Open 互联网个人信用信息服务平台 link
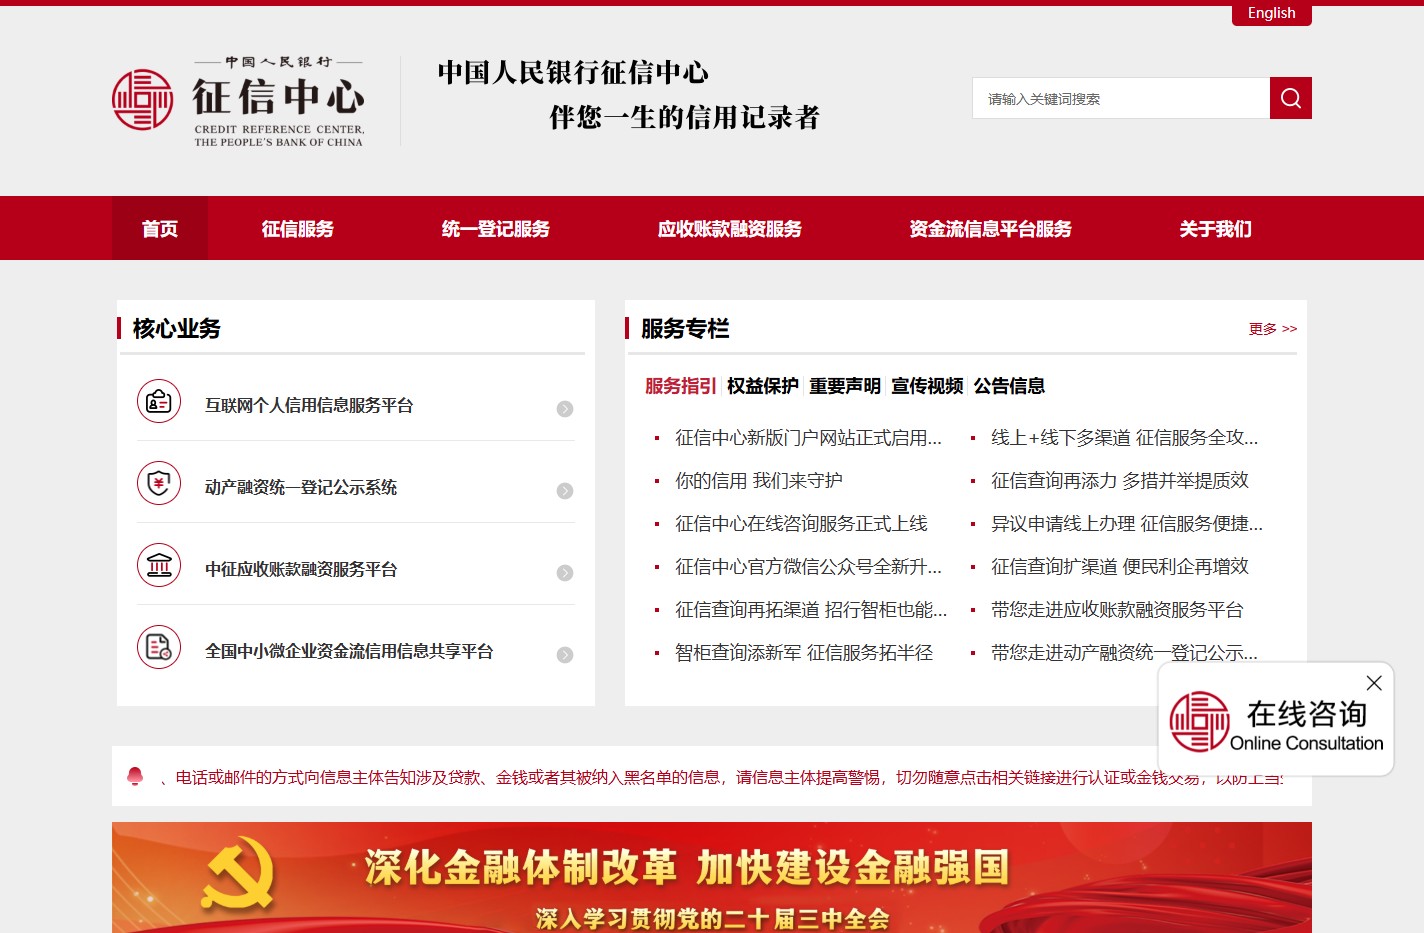The height and width of the screenshot is (933, 1424). pos(309,405)
